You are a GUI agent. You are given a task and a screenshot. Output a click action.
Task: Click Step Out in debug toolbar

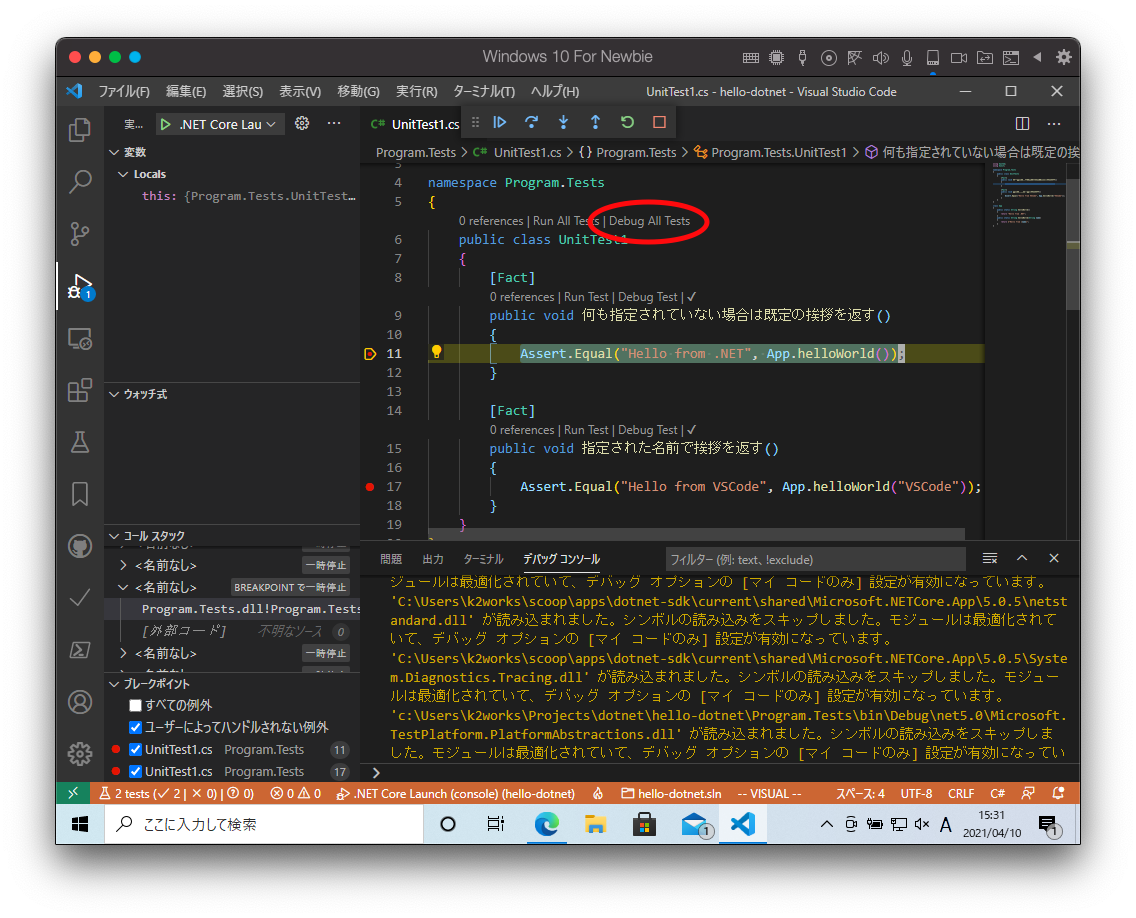point(596,122)
